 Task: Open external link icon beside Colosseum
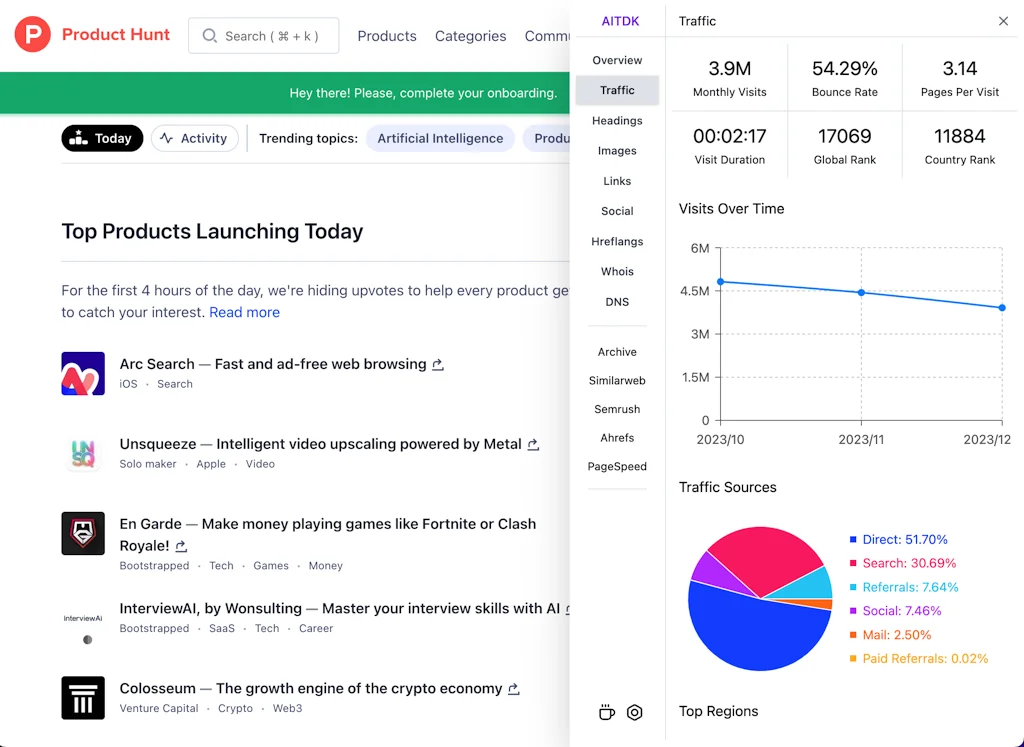pos(514,689)
